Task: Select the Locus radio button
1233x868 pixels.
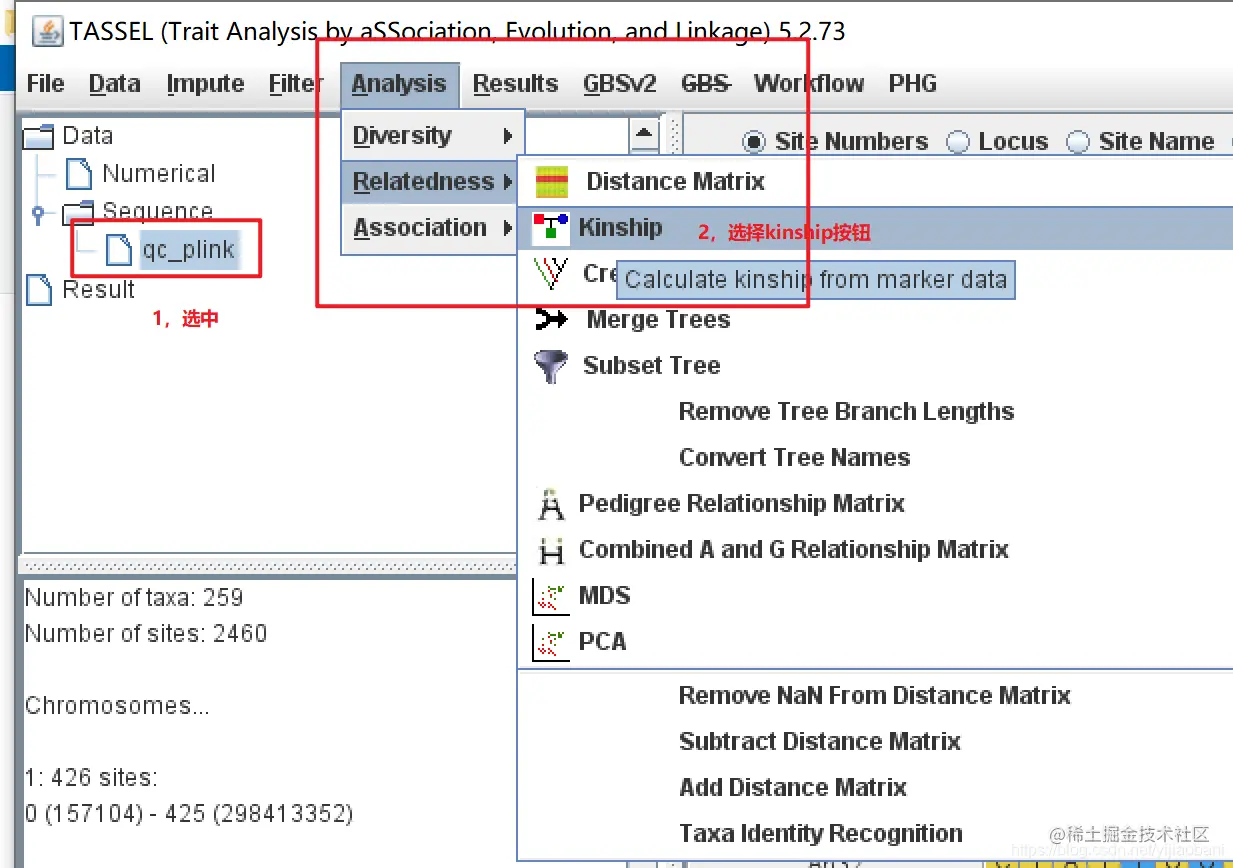Action: click(958, 142)
